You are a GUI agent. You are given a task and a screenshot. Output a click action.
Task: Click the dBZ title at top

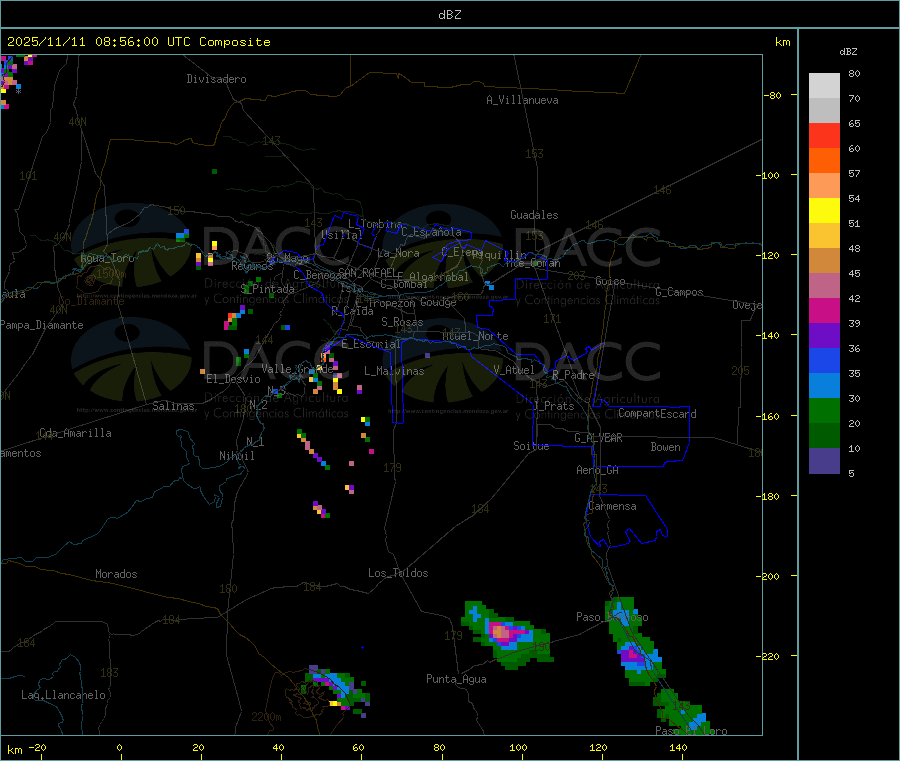pyautogui.click(x=449, y=15)
